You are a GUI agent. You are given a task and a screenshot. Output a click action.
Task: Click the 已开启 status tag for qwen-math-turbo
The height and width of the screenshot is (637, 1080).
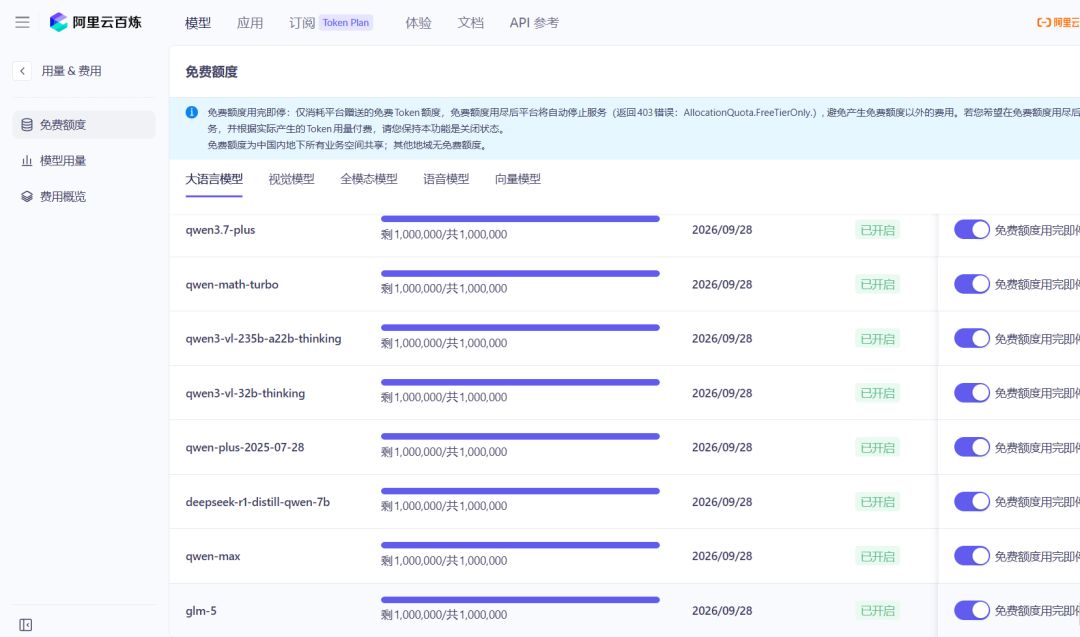878,284
